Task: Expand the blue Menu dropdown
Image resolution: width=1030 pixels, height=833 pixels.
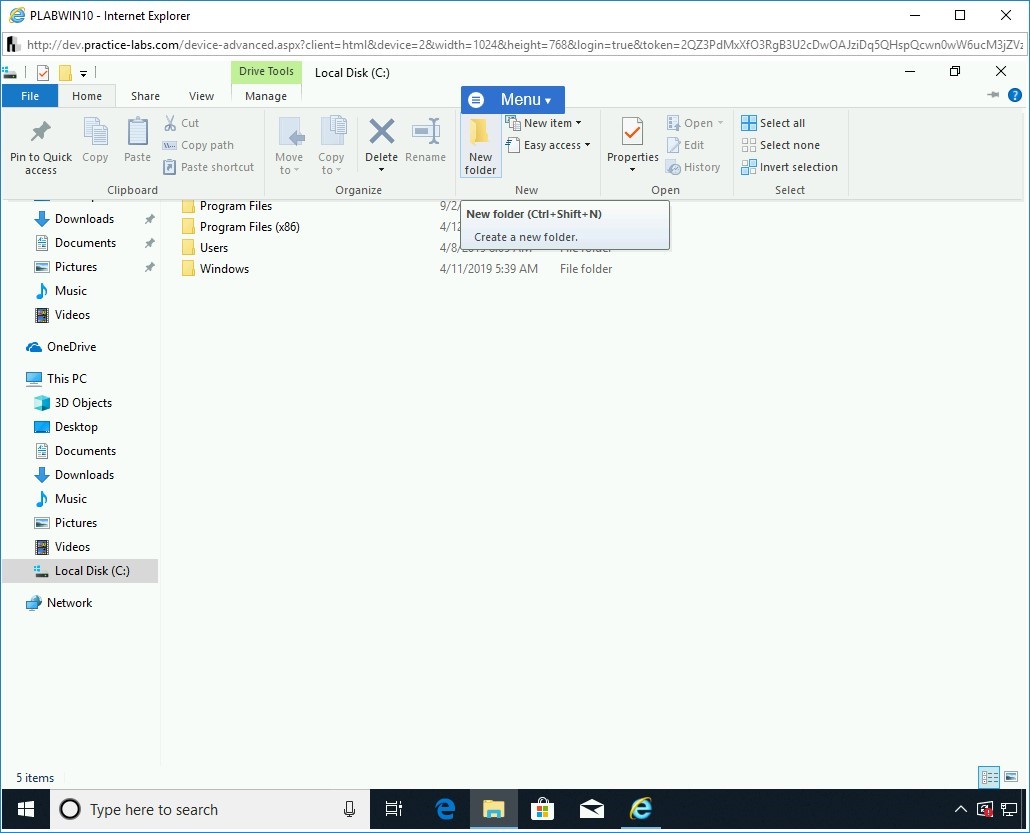Action: (513, 100)
